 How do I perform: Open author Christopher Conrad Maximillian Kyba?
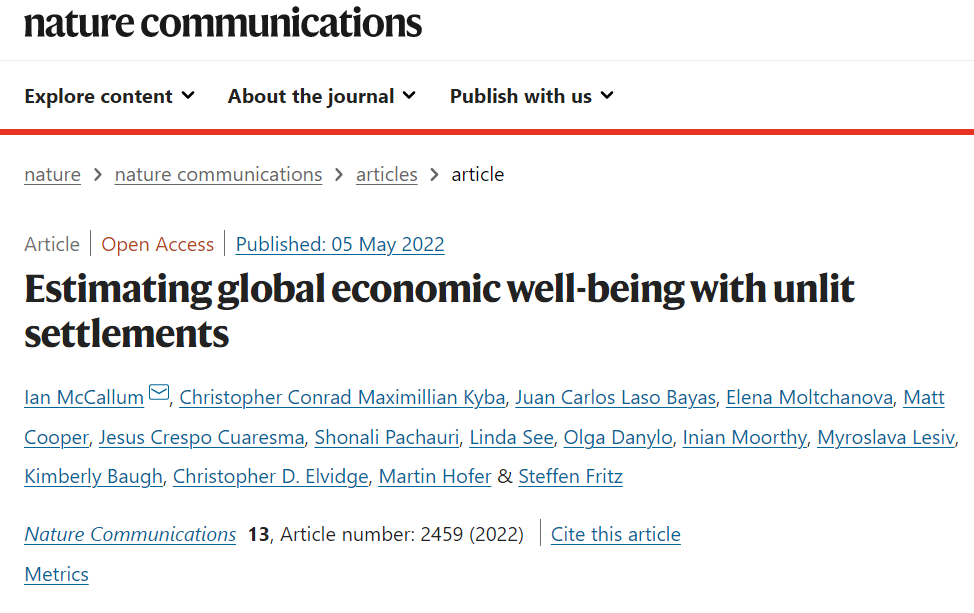(342, 397)
